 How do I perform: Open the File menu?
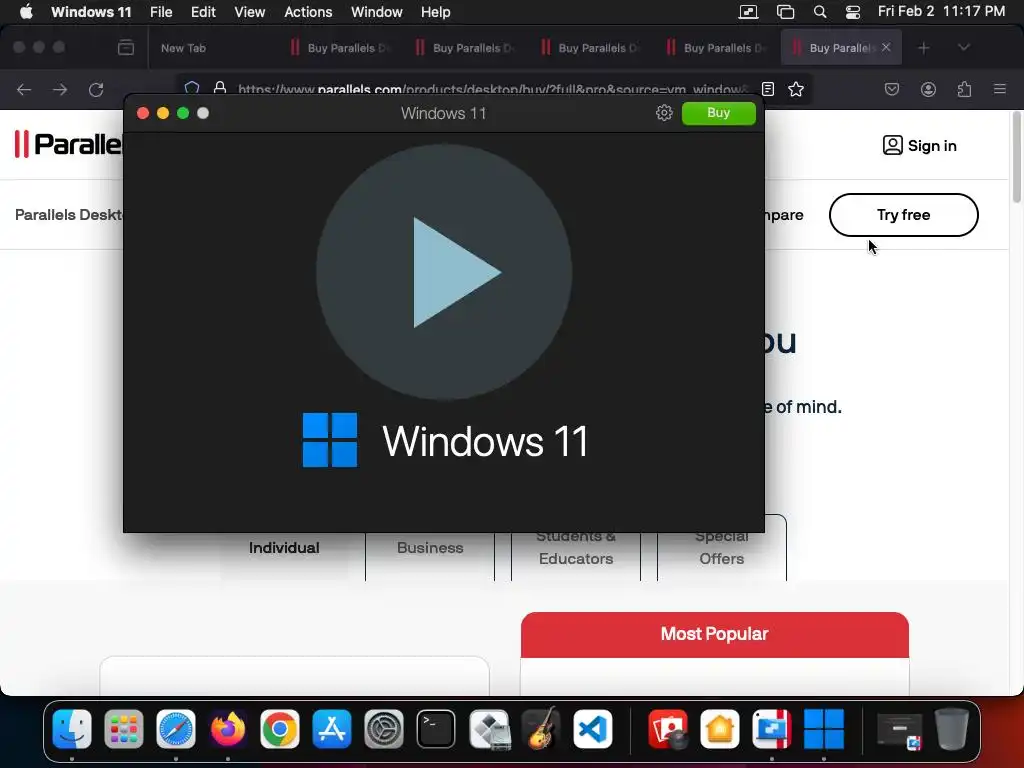(x=161, y=12)
